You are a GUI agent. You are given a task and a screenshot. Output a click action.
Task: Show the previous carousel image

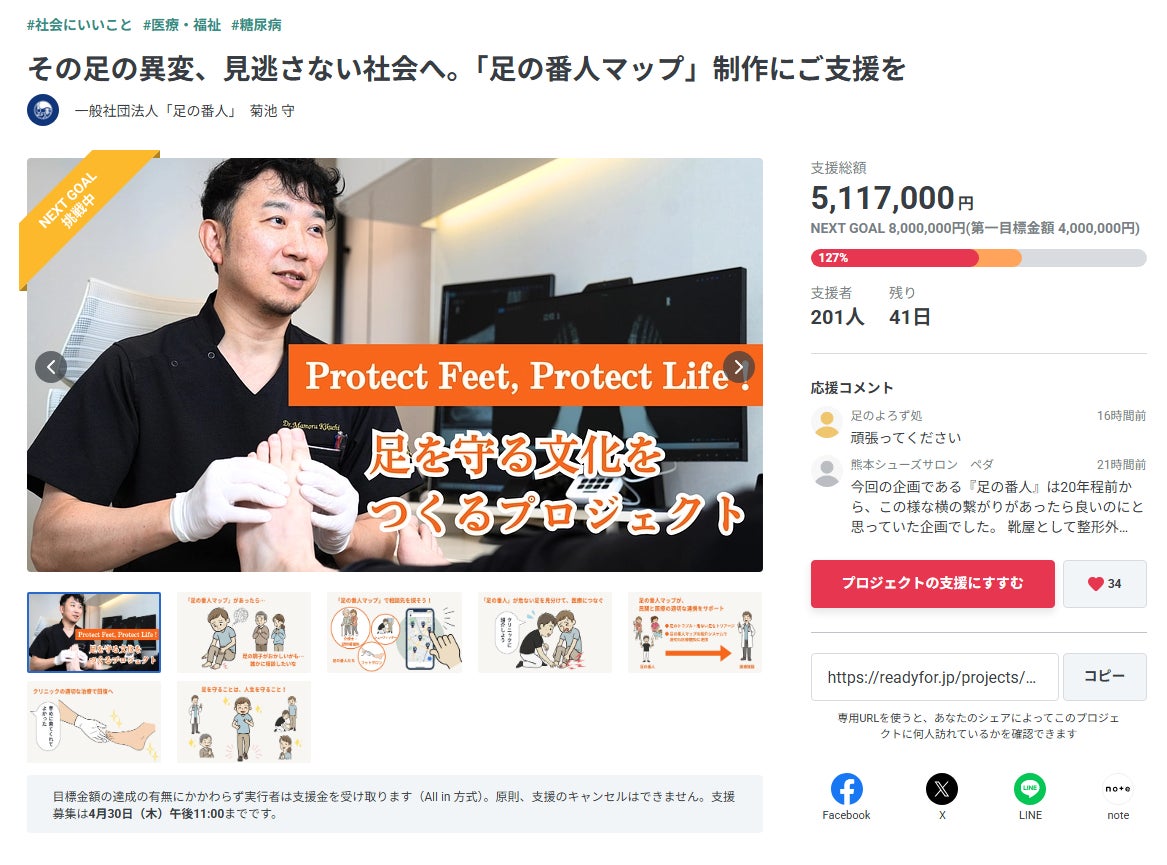pos(51,367)
